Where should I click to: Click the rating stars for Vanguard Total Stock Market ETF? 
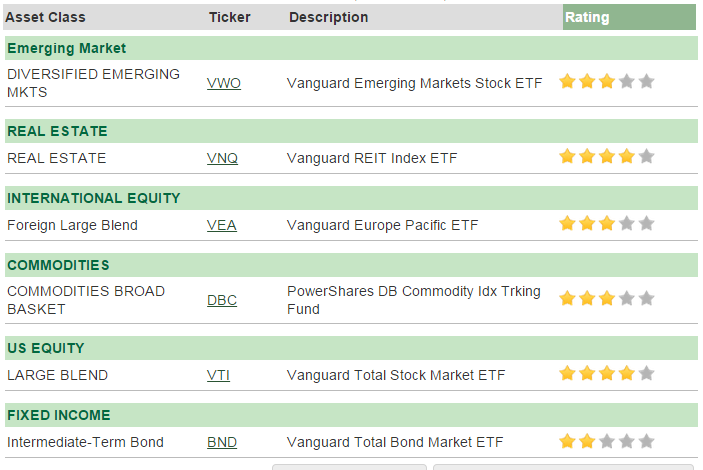(x=607, y=373)
